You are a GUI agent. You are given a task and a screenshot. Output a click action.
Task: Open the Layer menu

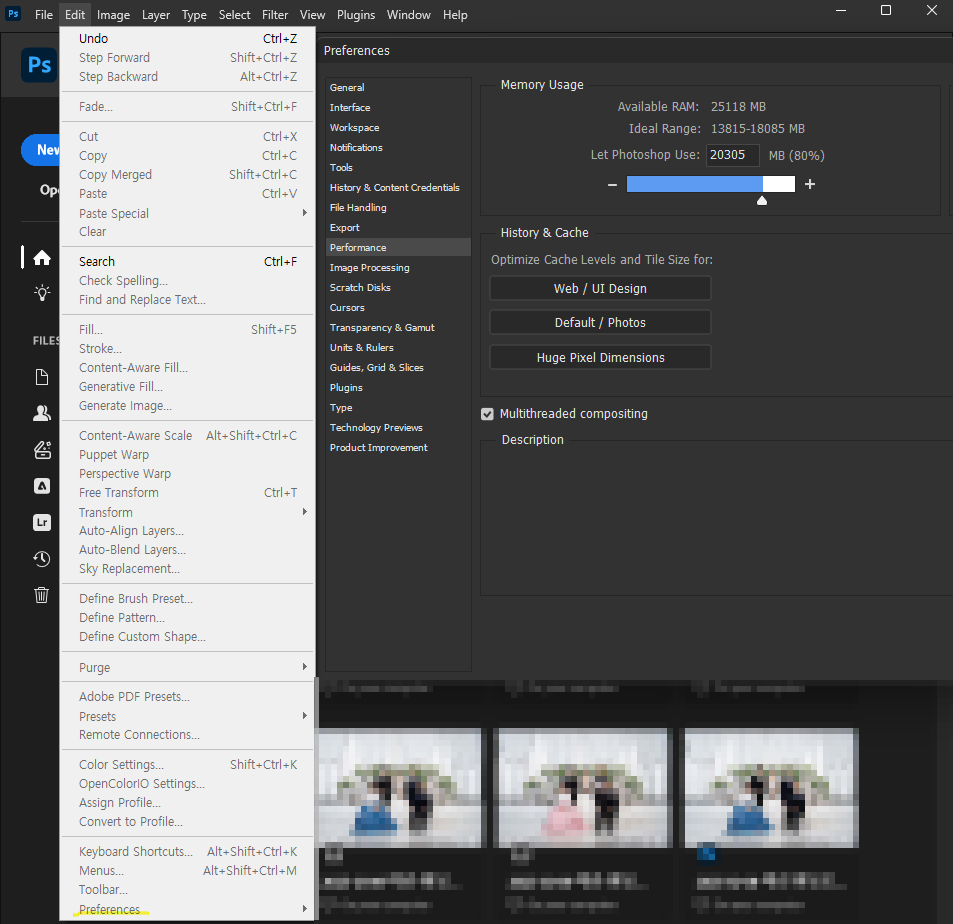(x=156, y=15)
